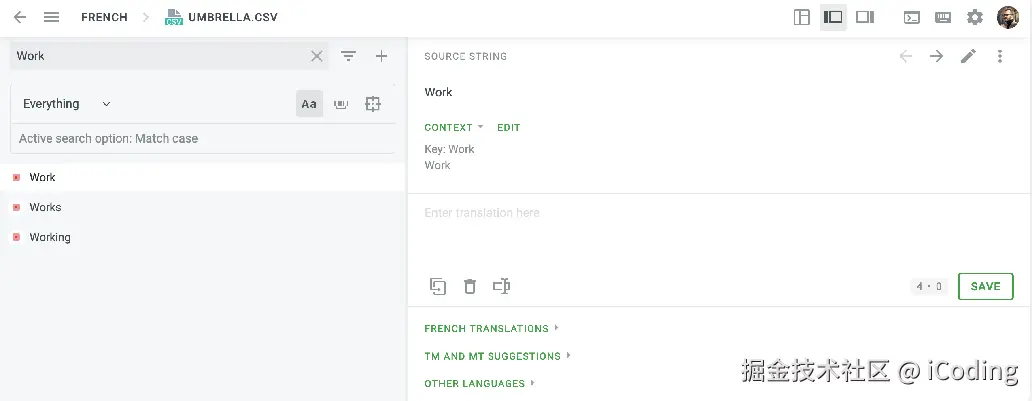Toggle the match whole word option
Screen dimensions: 1032x401
[x=341, y=104]
